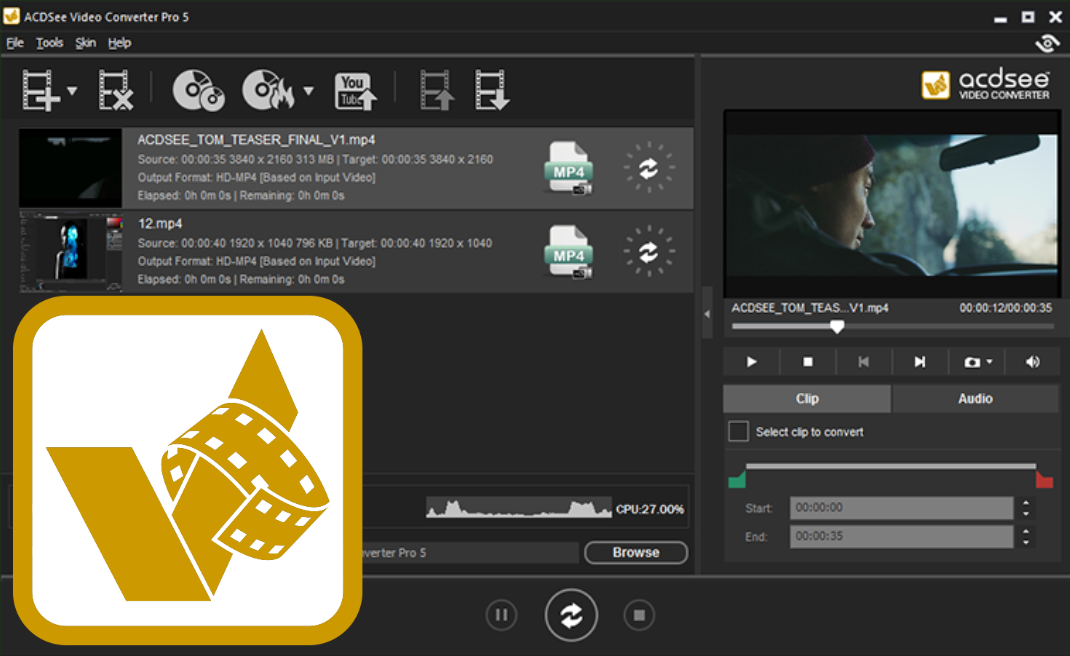Click the ACDSEE_TOM_TEASER_FINAL_V1.mp4 file name
This screenshot has width=1070, height=656.
(x=257, y=140)
